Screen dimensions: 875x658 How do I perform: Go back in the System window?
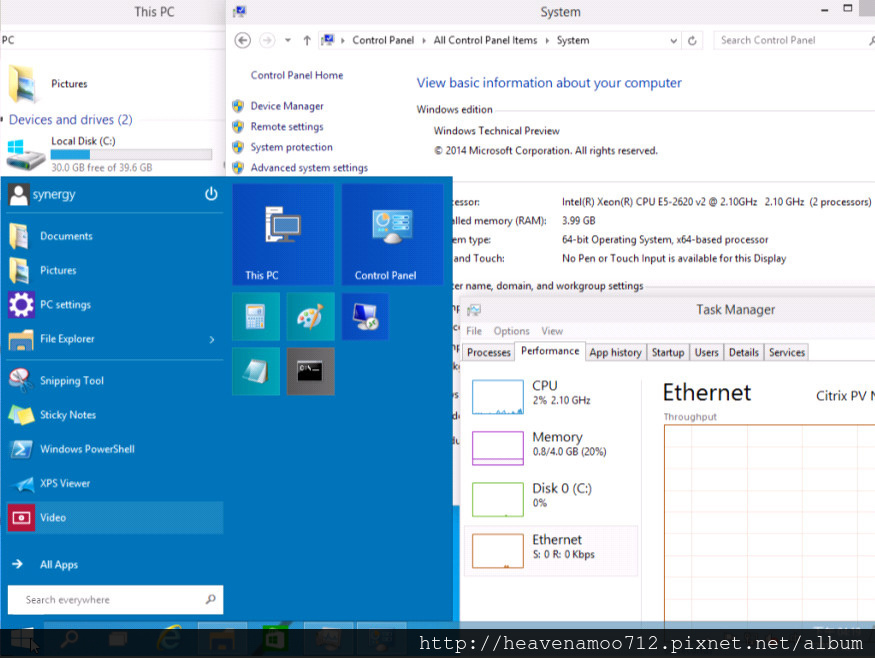click(x=242, y=40)
